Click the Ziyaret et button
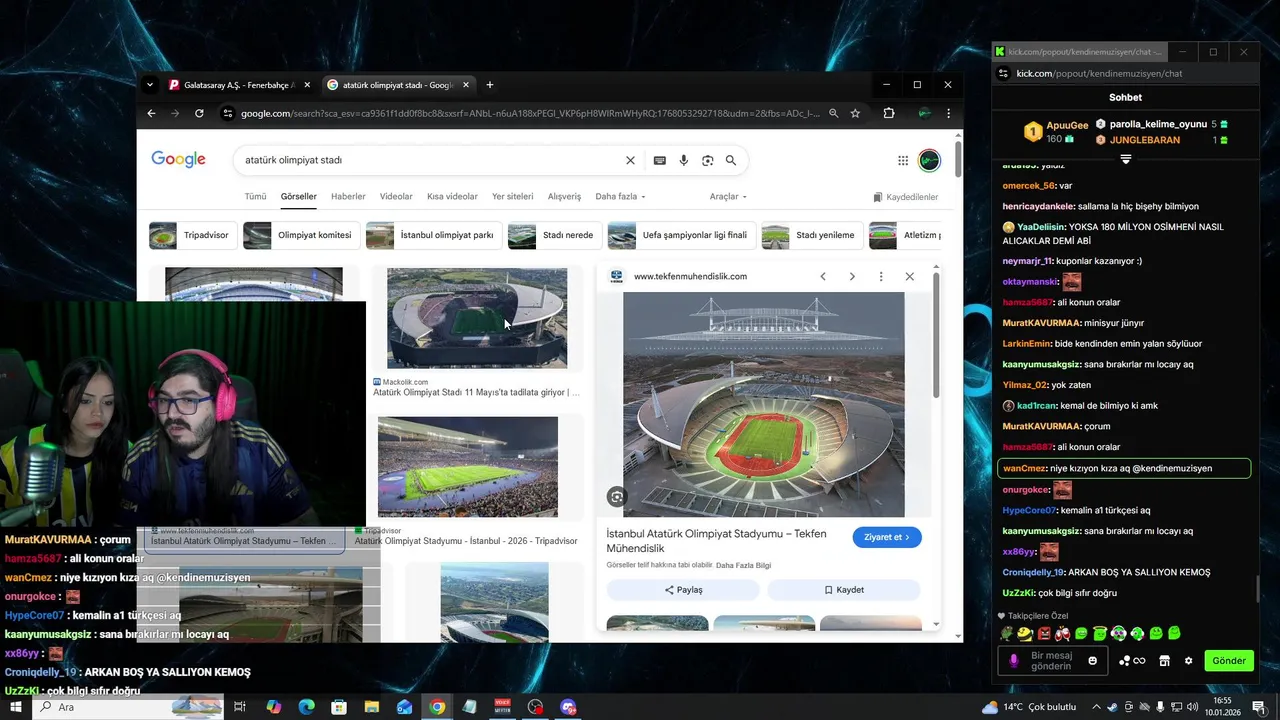 pos(887,537)
